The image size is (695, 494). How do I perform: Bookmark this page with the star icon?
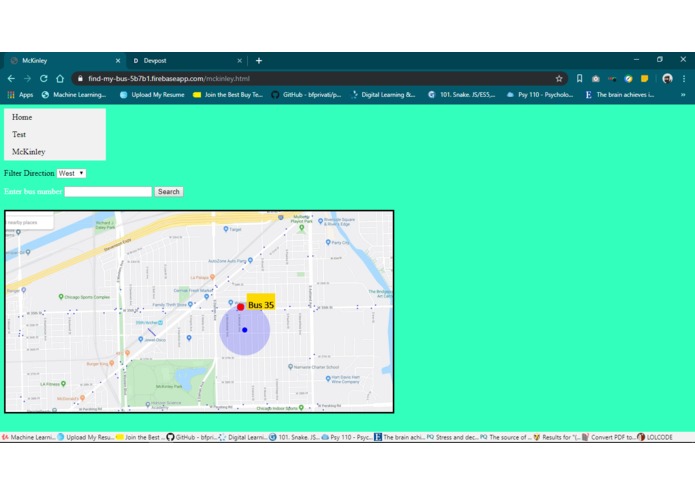(559, 78)
